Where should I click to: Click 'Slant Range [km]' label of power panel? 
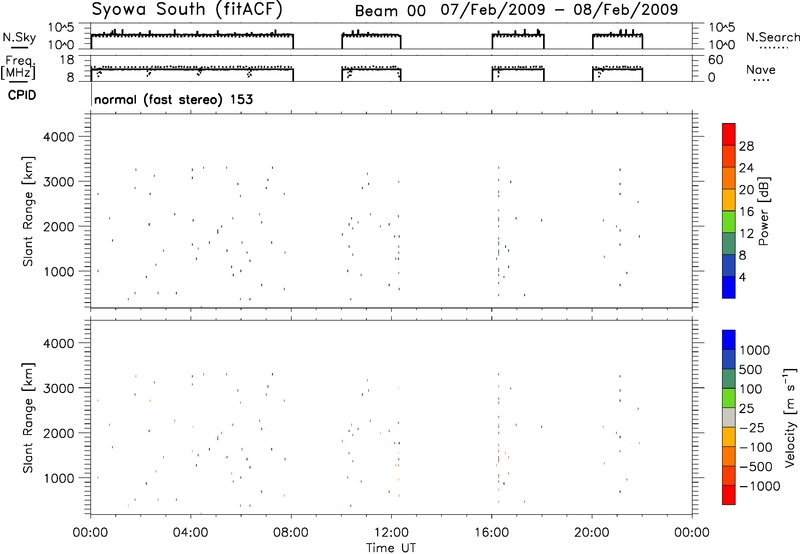coord(28,211)
